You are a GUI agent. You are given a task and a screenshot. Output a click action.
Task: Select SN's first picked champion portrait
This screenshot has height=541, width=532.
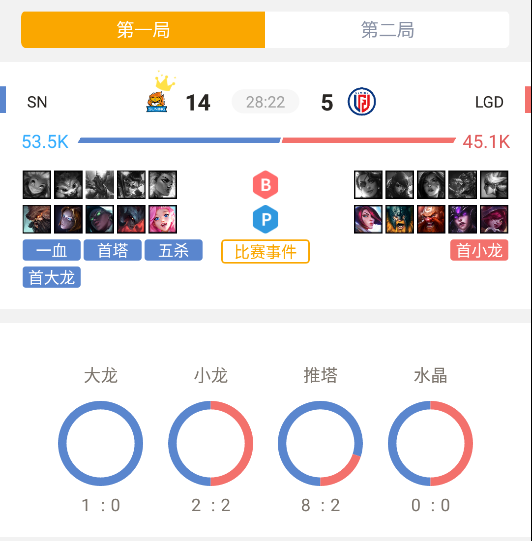[x=37, y=219]
